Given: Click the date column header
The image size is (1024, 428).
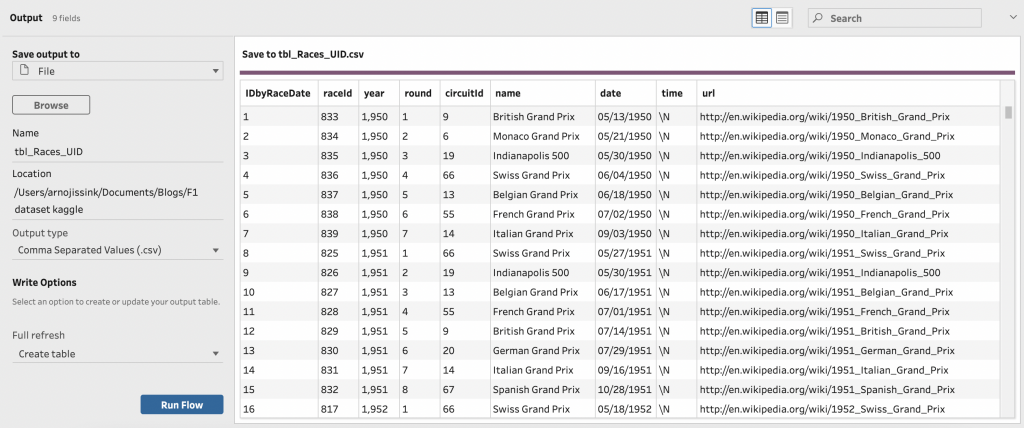Looking at the screenshot, I should pyautogui.click(x=610, y=93).
